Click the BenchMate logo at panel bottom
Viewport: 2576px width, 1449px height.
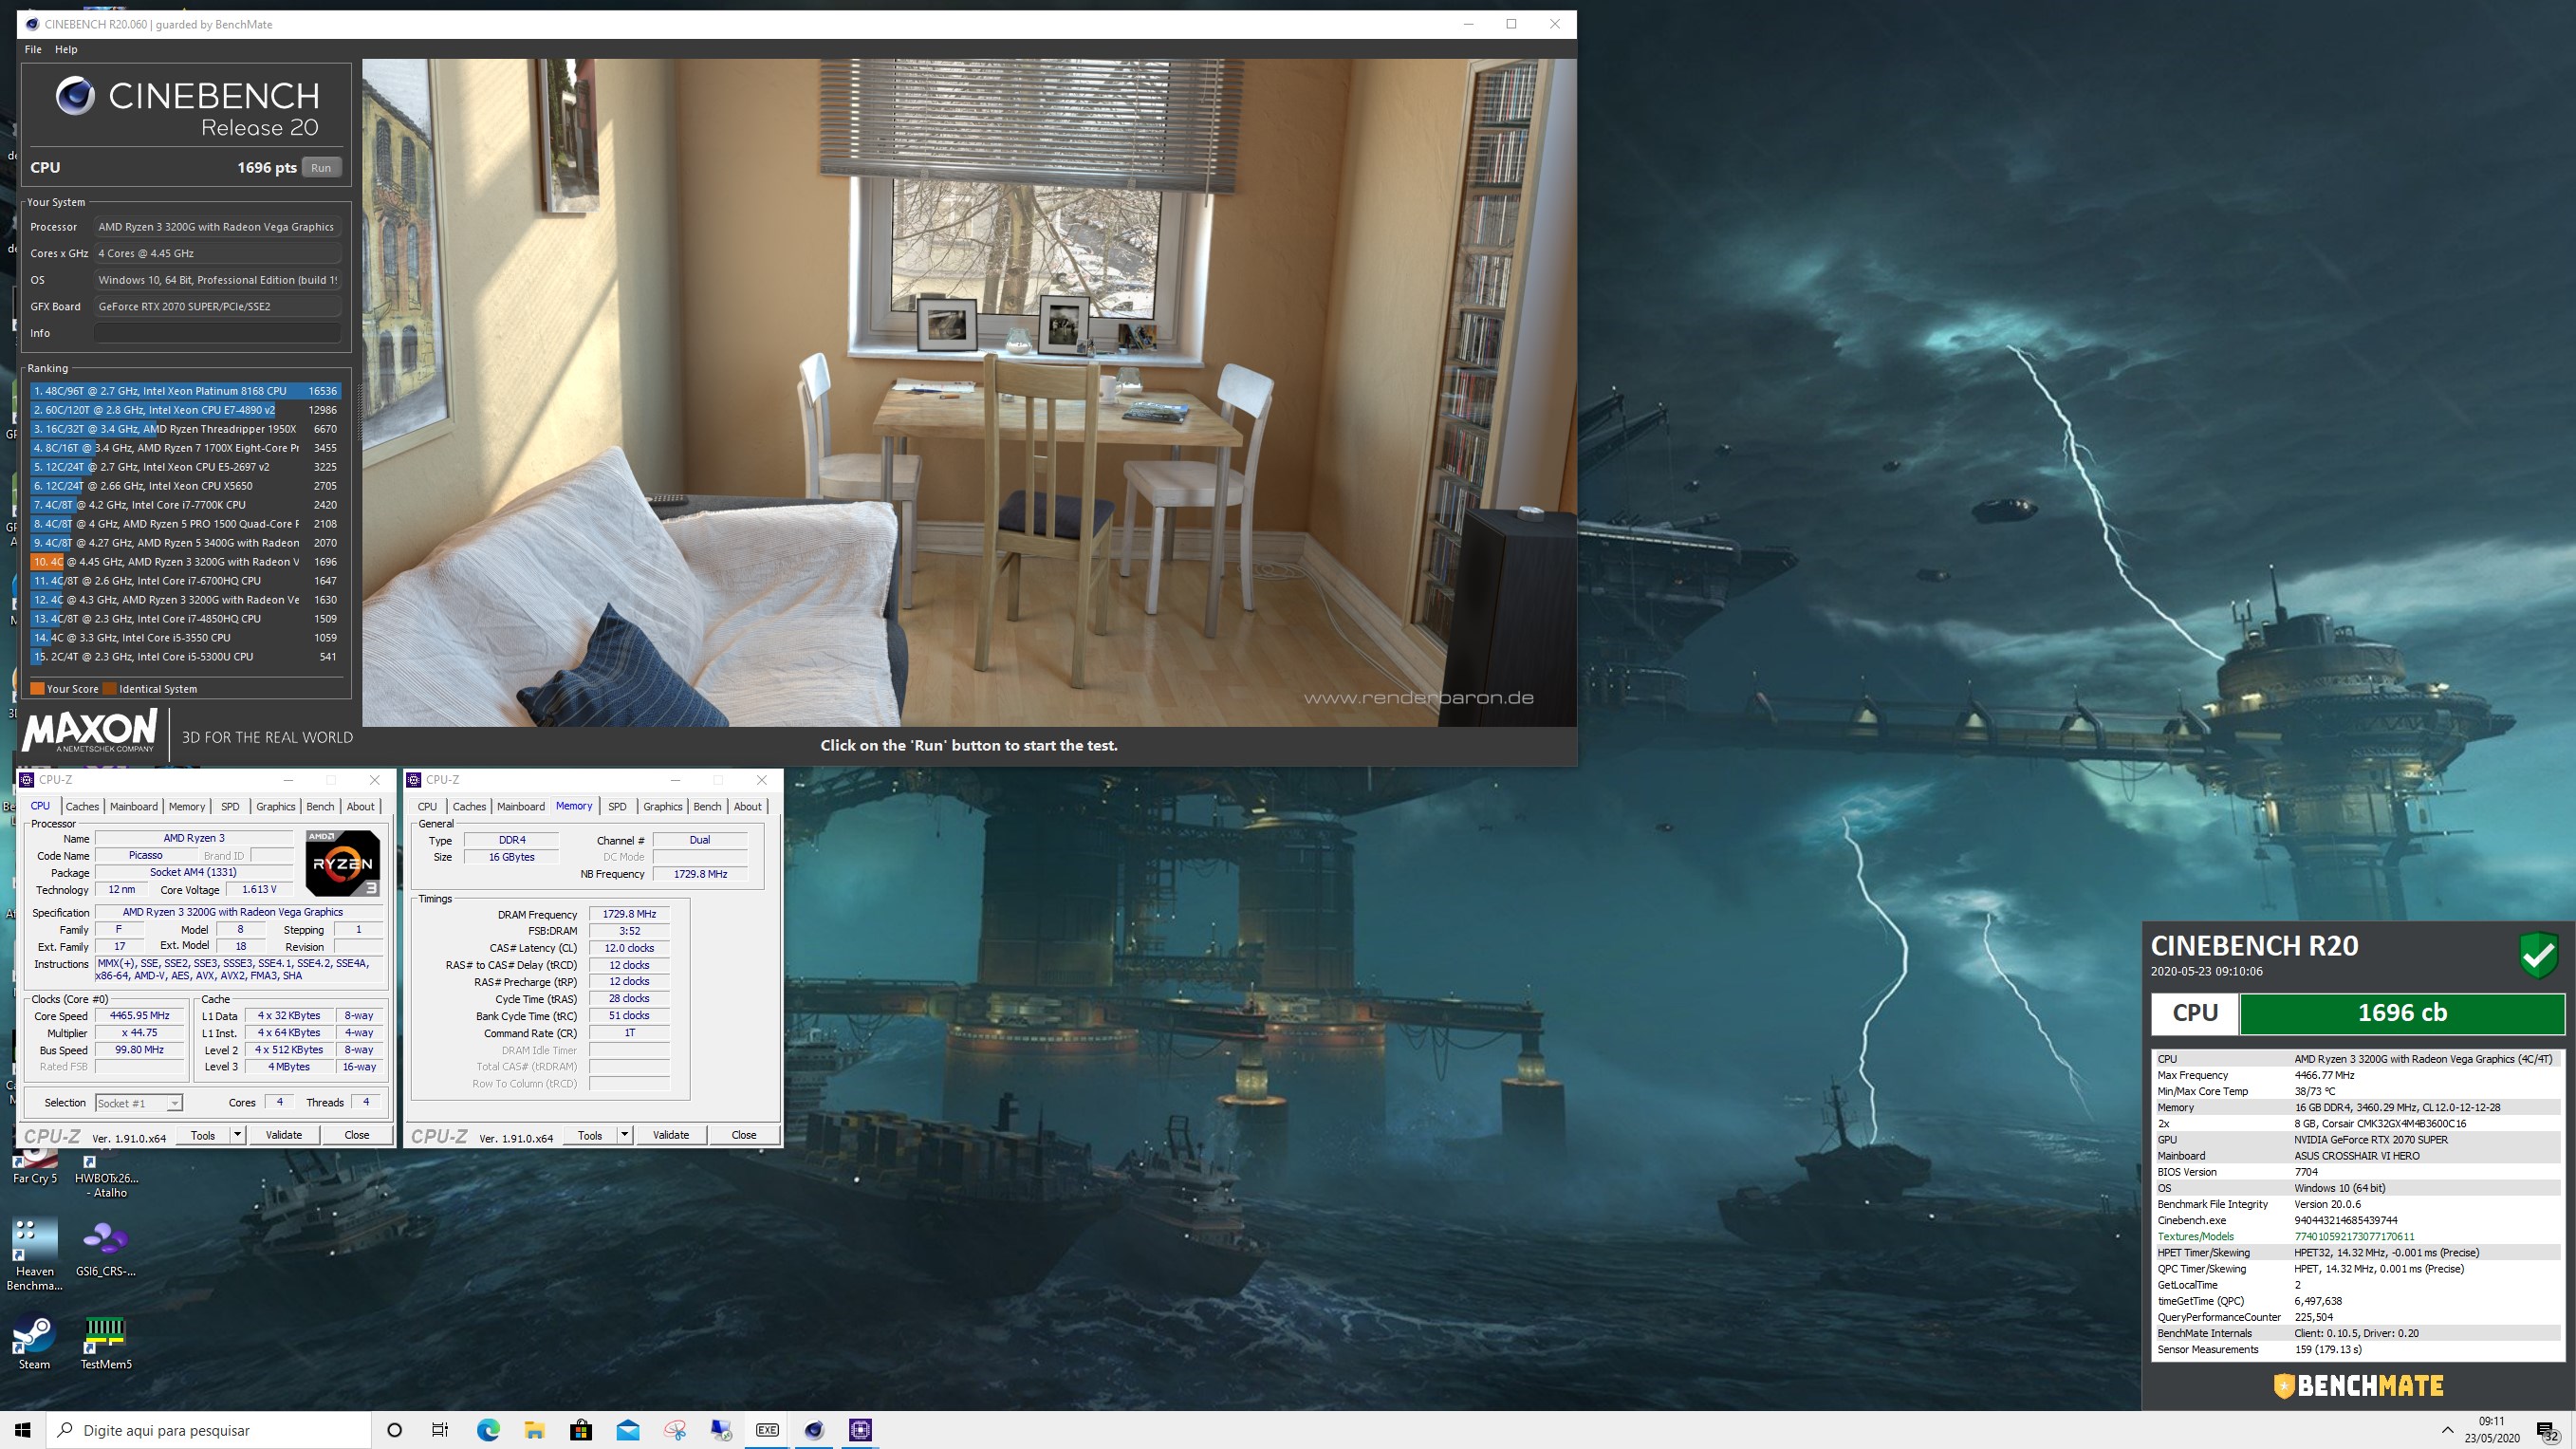tap(2359, 1386)
